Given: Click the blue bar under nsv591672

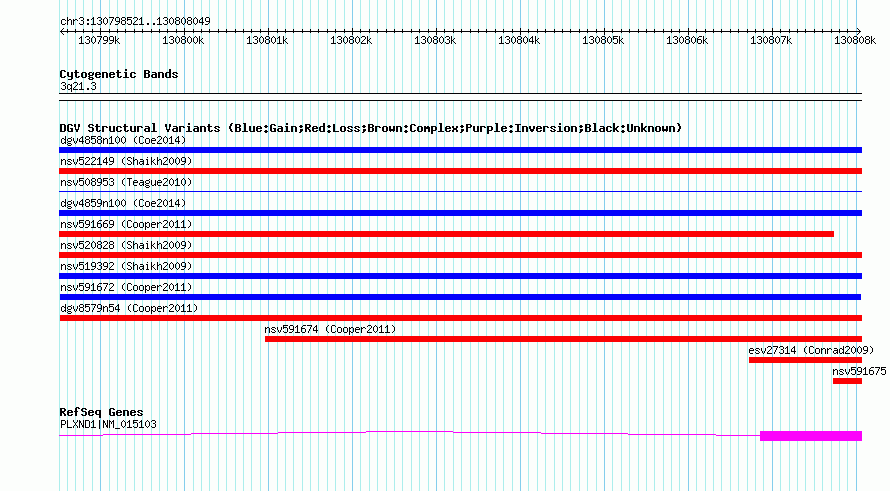Looking at the screenshot, I should pyautogui.click(x=460, y=297).
